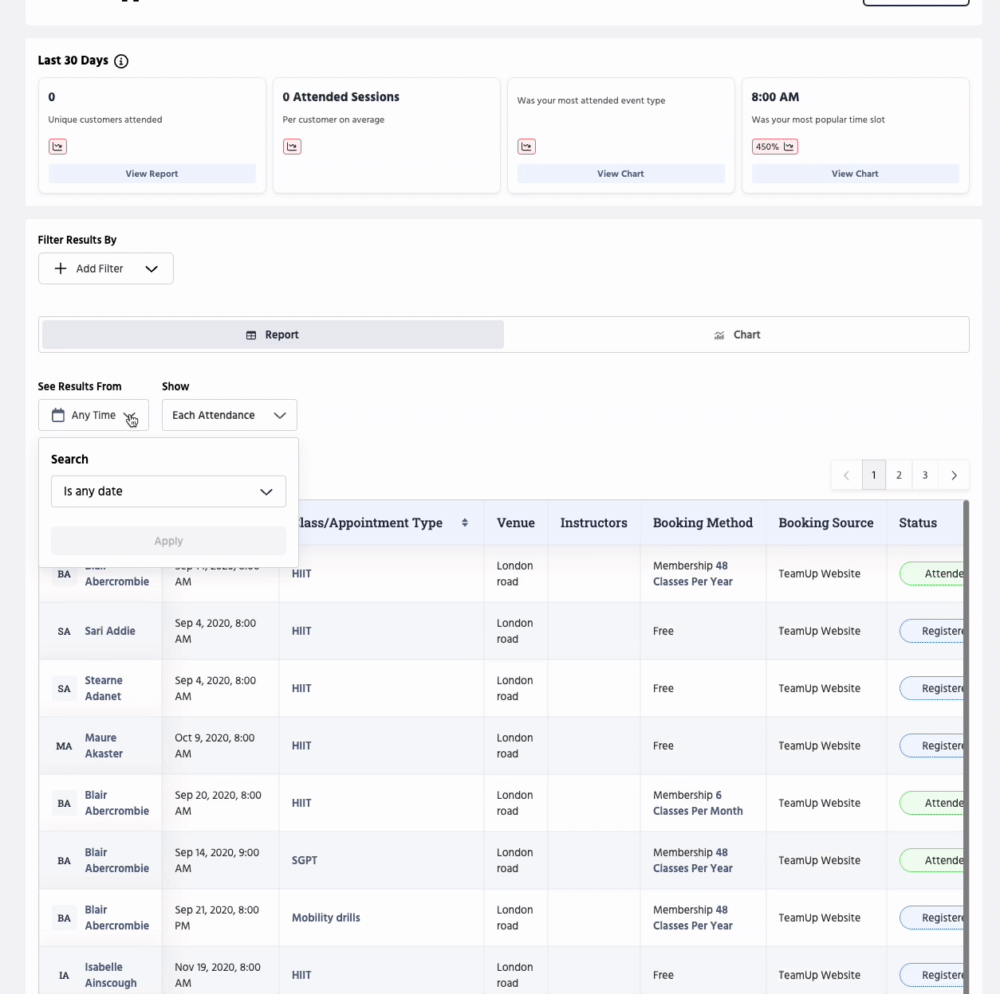Open Sari Addie customer profile link
Screen dimensions: 1000x994
click(110, 631)
